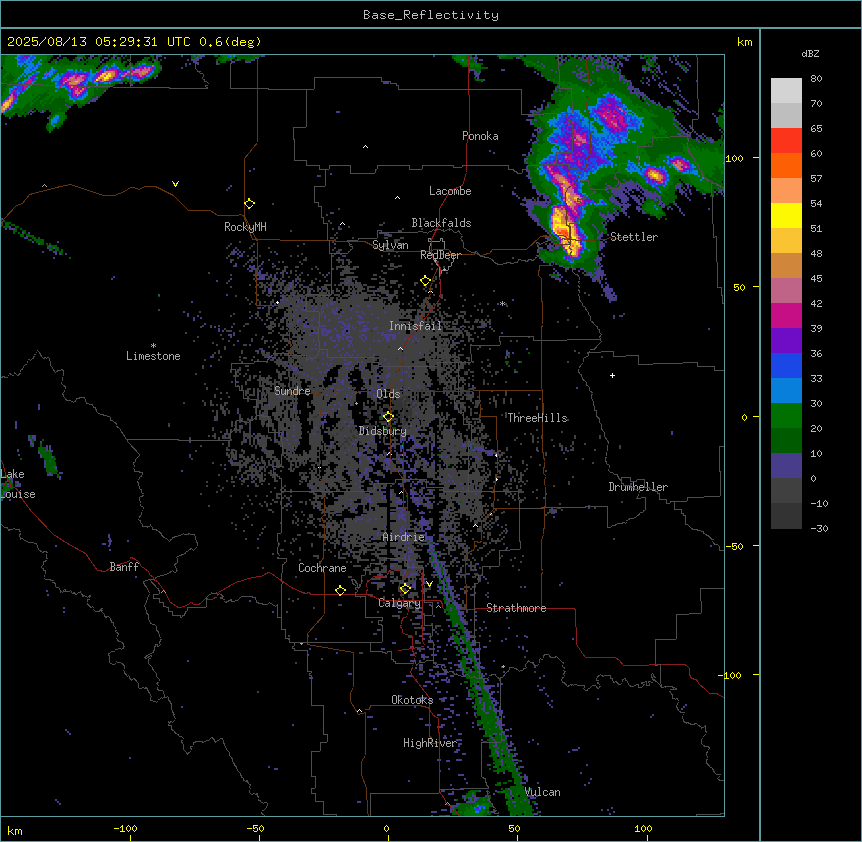Click the Calgary city label

click(x=399, y=603)
